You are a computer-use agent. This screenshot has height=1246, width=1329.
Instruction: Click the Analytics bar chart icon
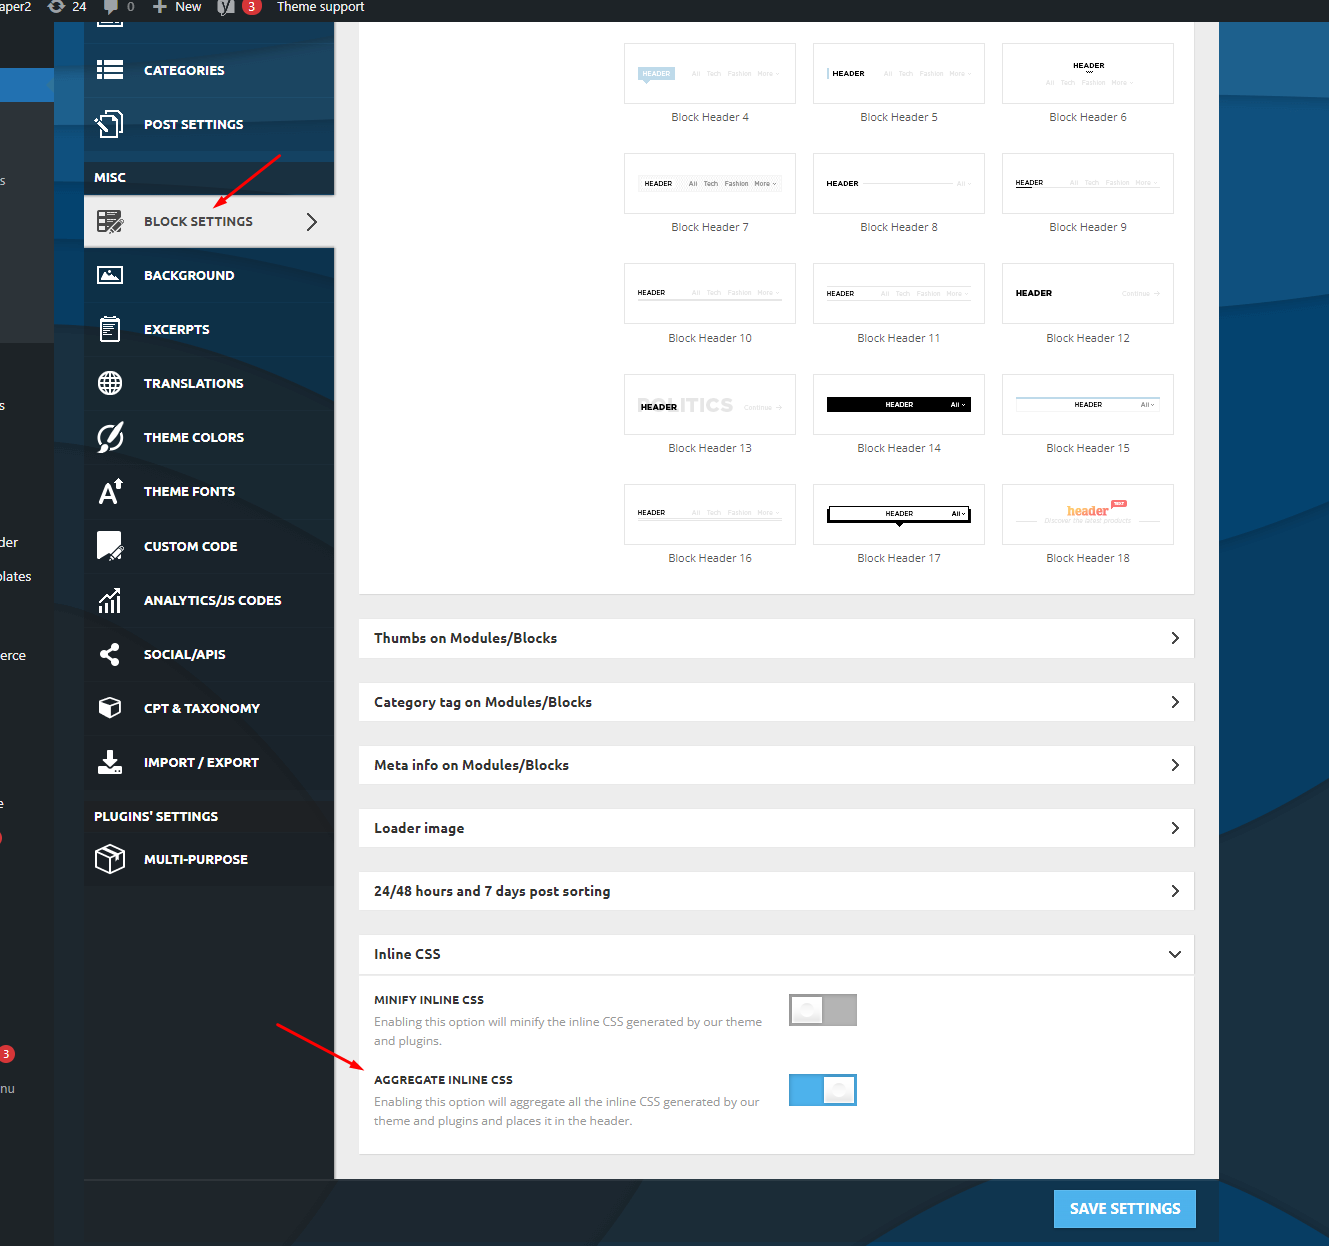click(110, 600)
